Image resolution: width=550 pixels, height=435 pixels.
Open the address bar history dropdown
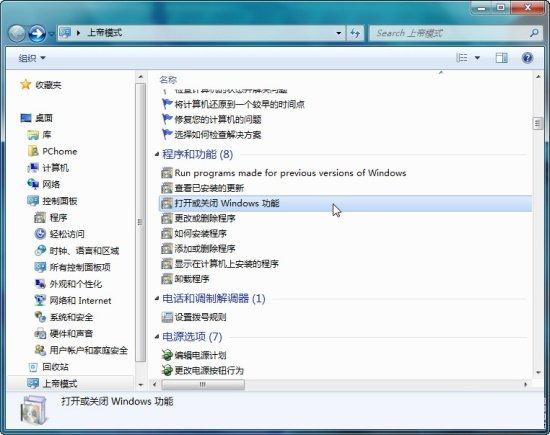338,33
